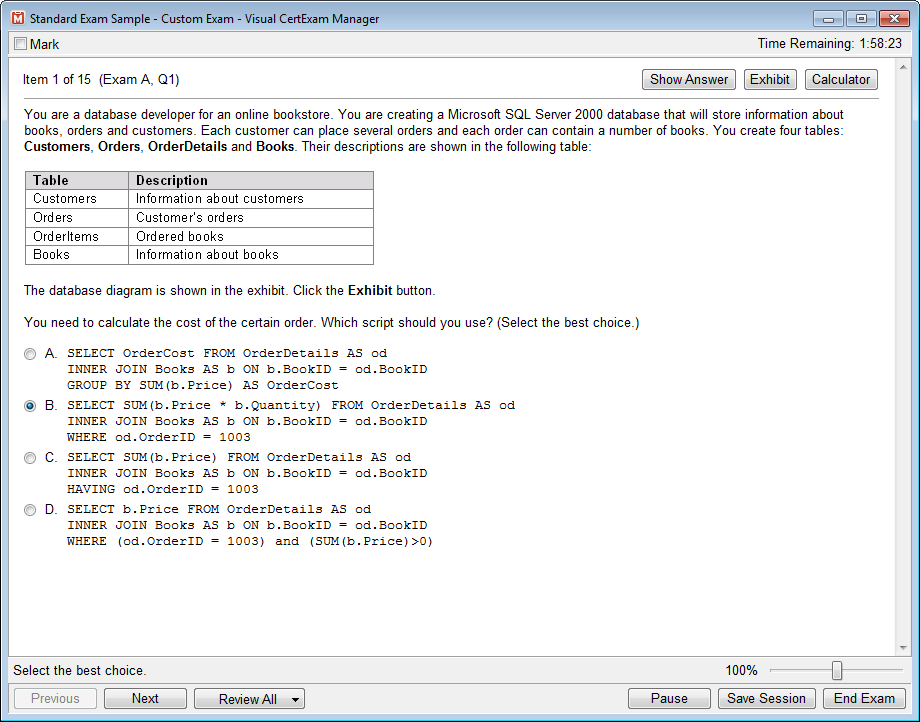The width and height of the screenshot is (920, 722).
Task: Tick the Mark checkbox
Action: tap(21, 44)
